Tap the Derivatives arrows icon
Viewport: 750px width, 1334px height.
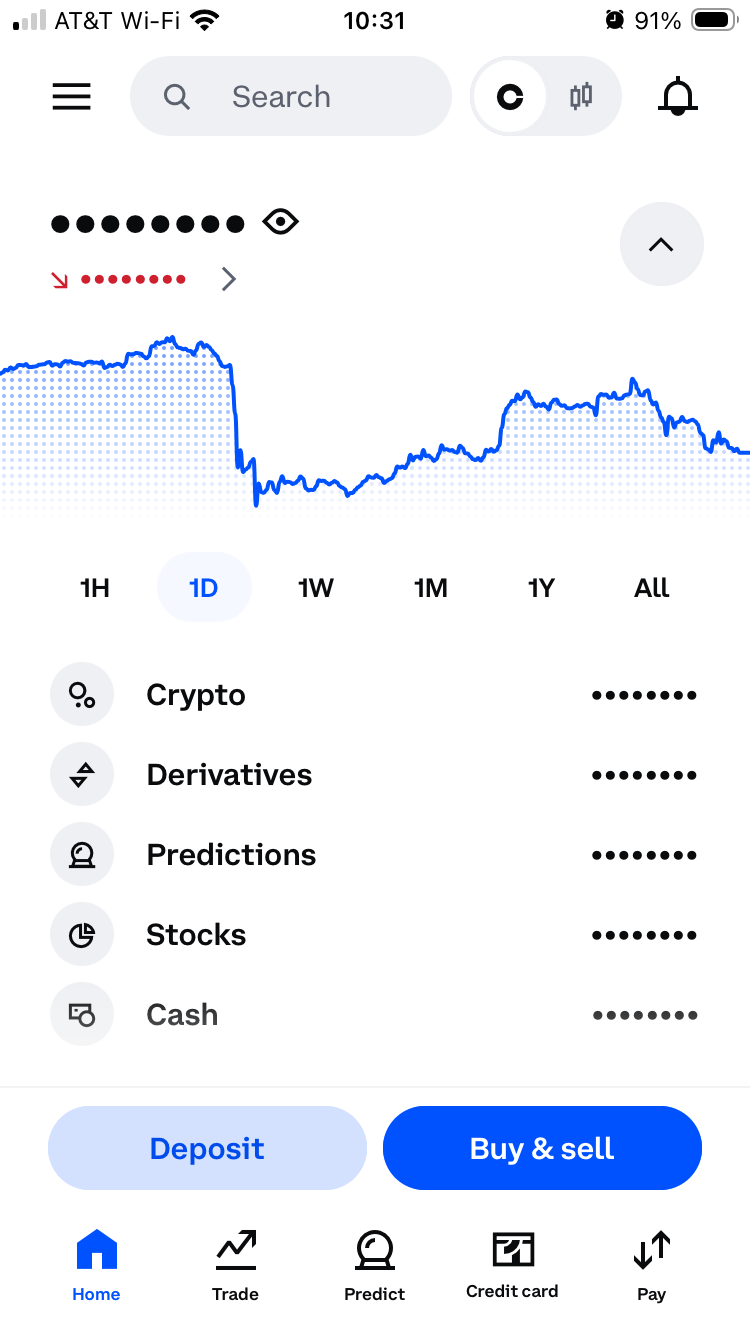(82, 775)
